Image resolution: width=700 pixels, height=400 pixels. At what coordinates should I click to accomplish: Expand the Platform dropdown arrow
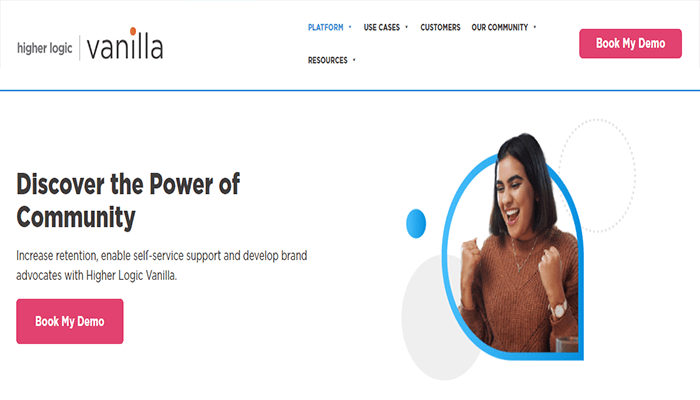click(x=350, y=27)
